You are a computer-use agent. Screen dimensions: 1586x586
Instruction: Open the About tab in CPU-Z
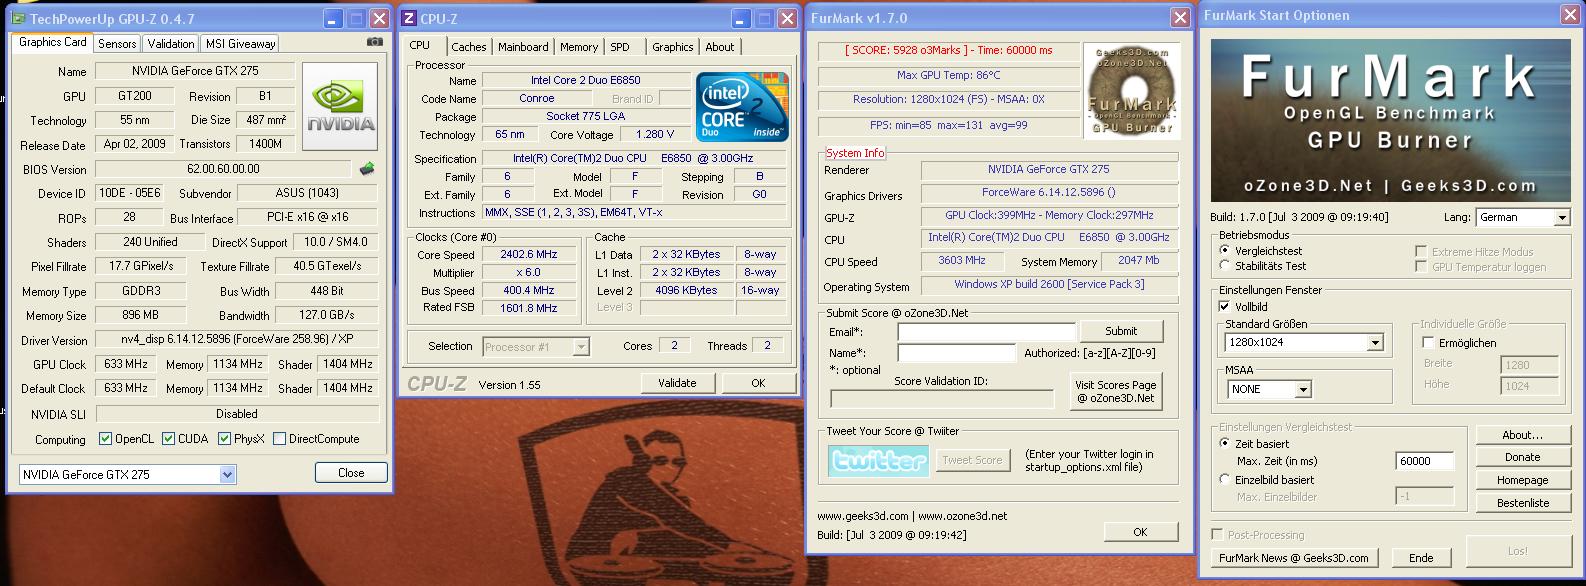(720, 47)
